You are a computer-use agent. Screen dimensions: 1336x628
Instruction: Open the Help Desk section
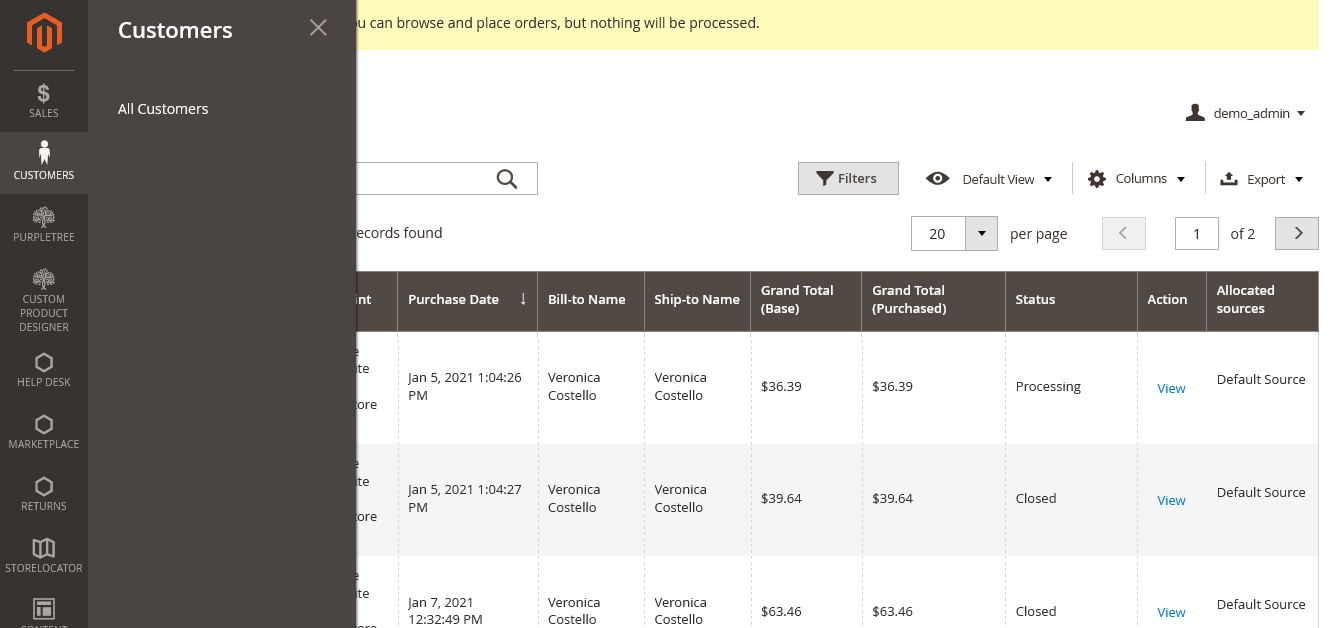coord(44,369)
